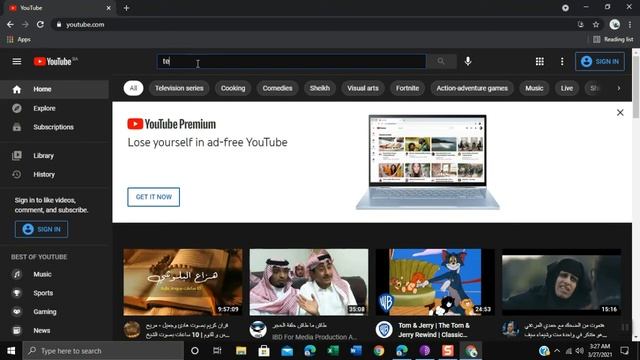Open History in sidebar

pyautogui.click(x=54, y=174)
